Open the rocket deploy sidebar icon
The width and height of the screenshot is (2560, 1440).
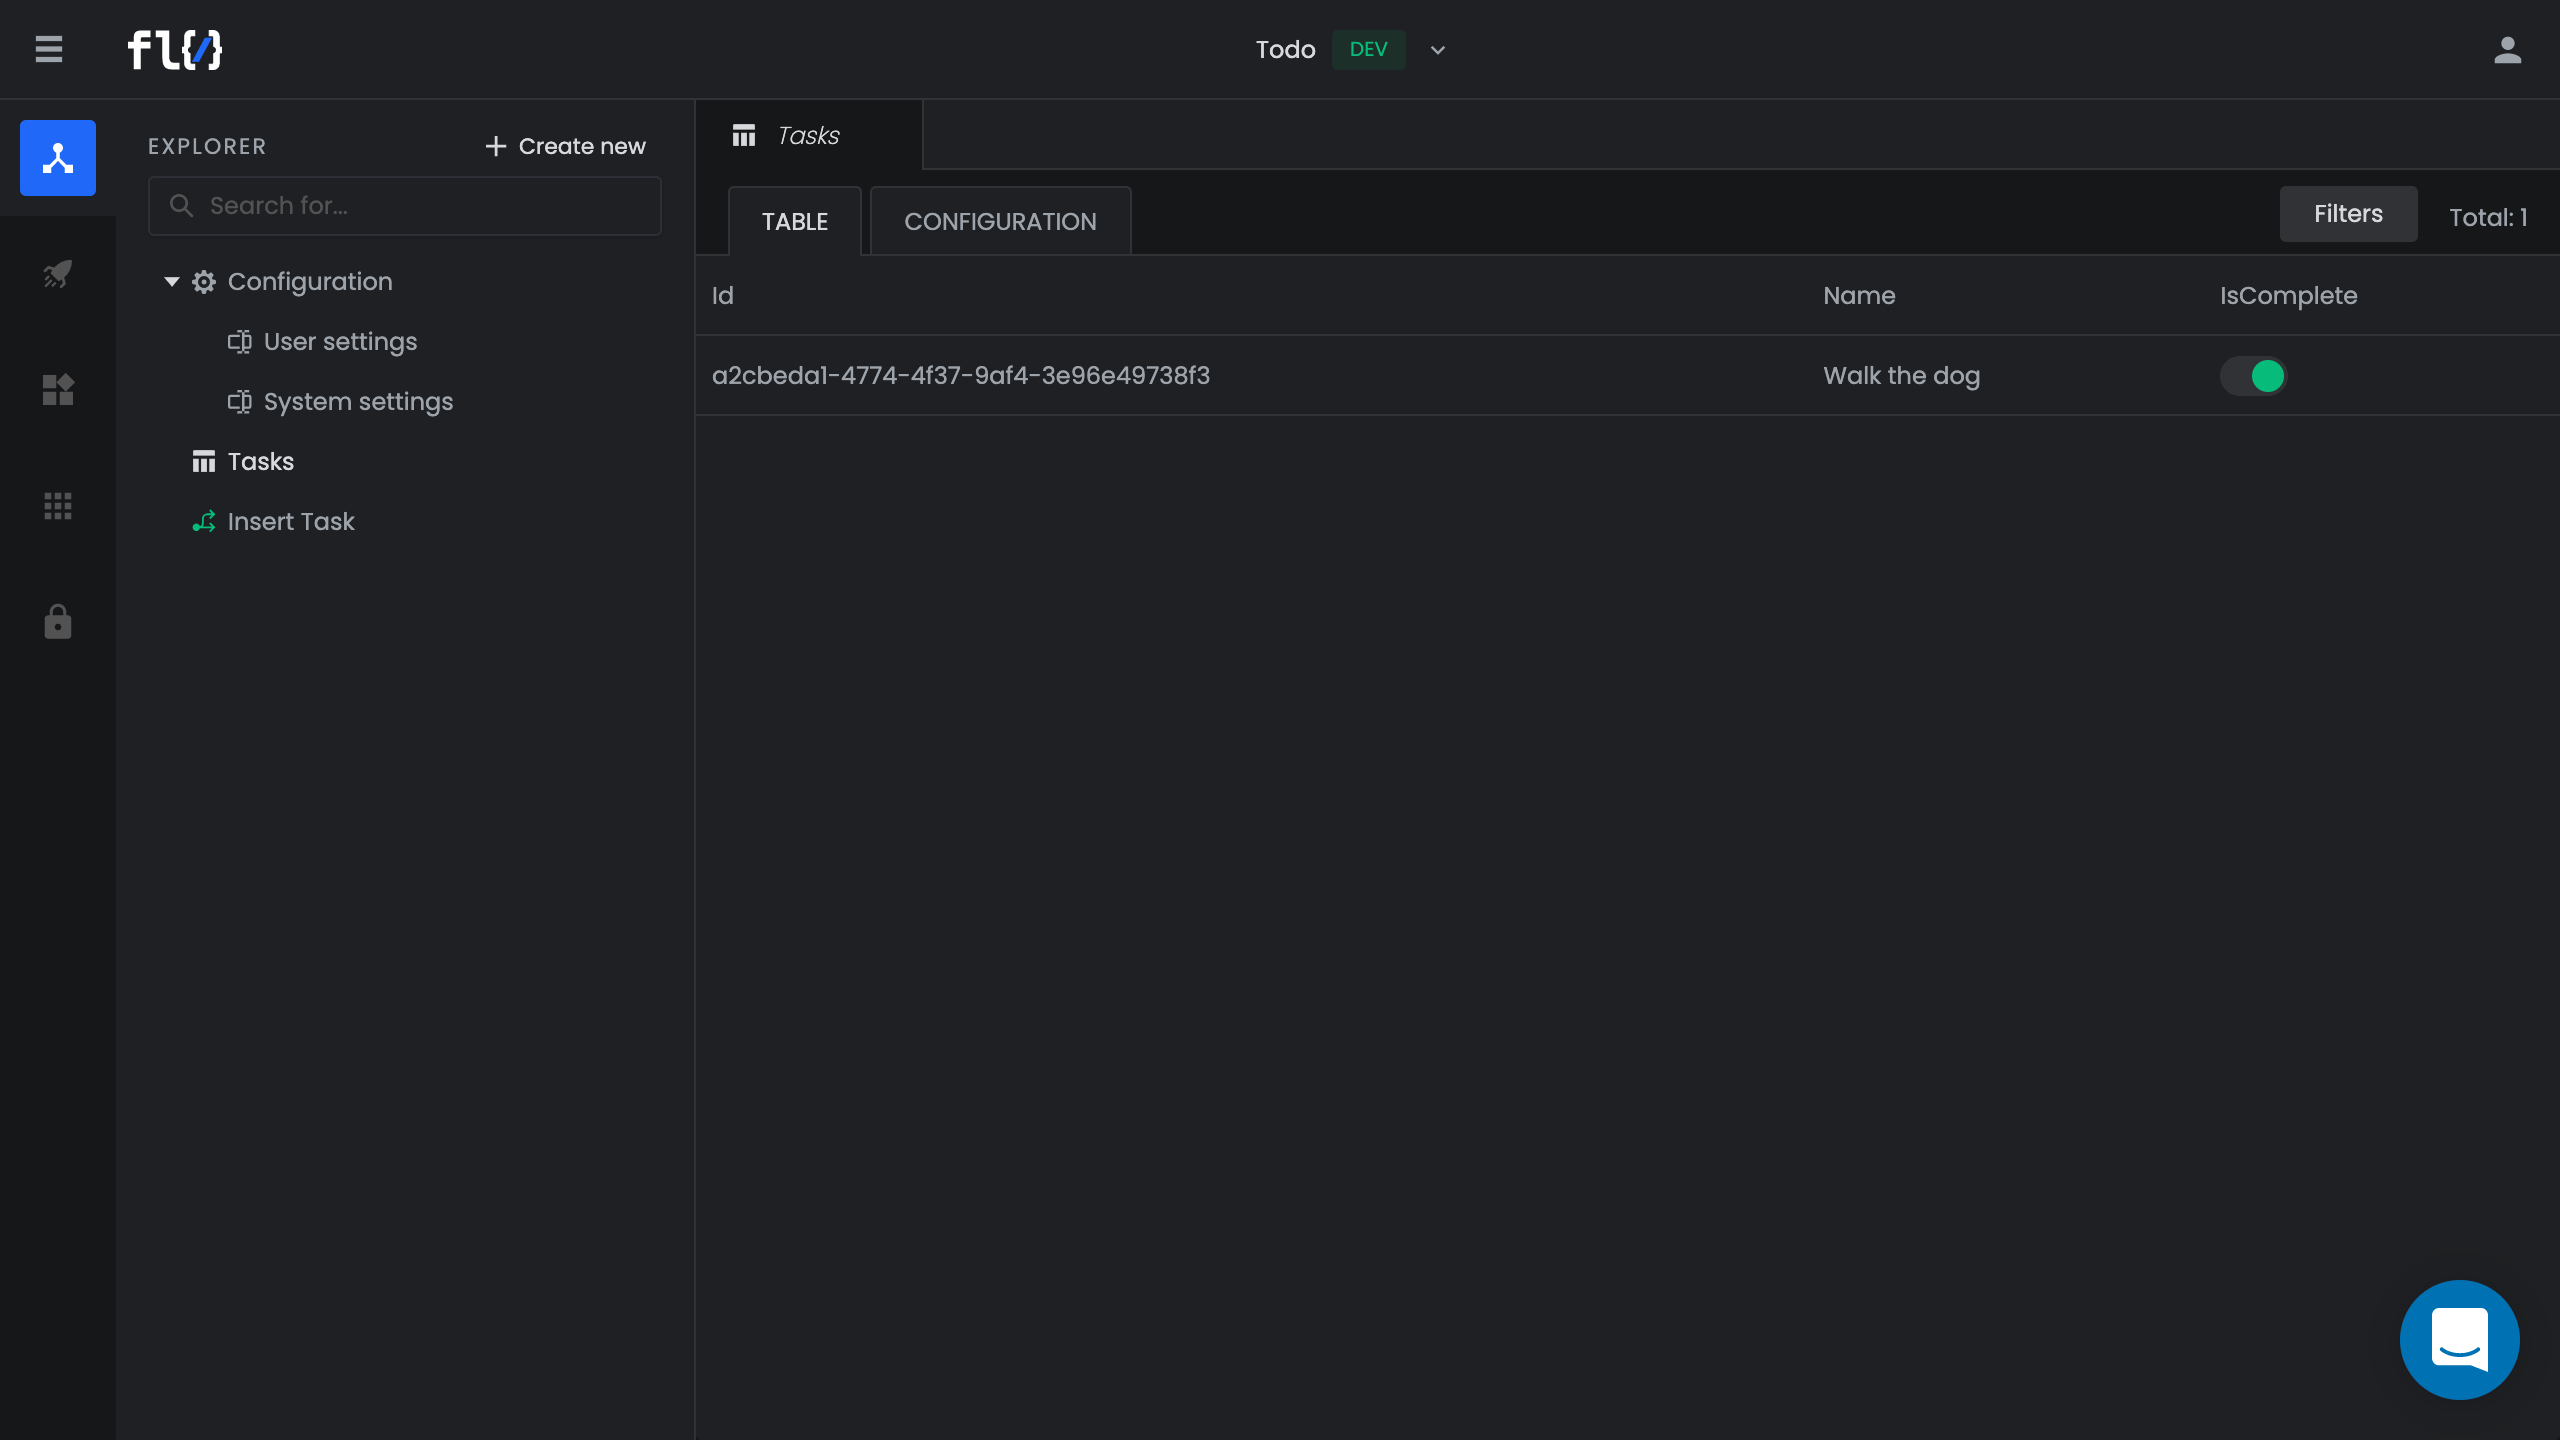(x=58, y=274)
